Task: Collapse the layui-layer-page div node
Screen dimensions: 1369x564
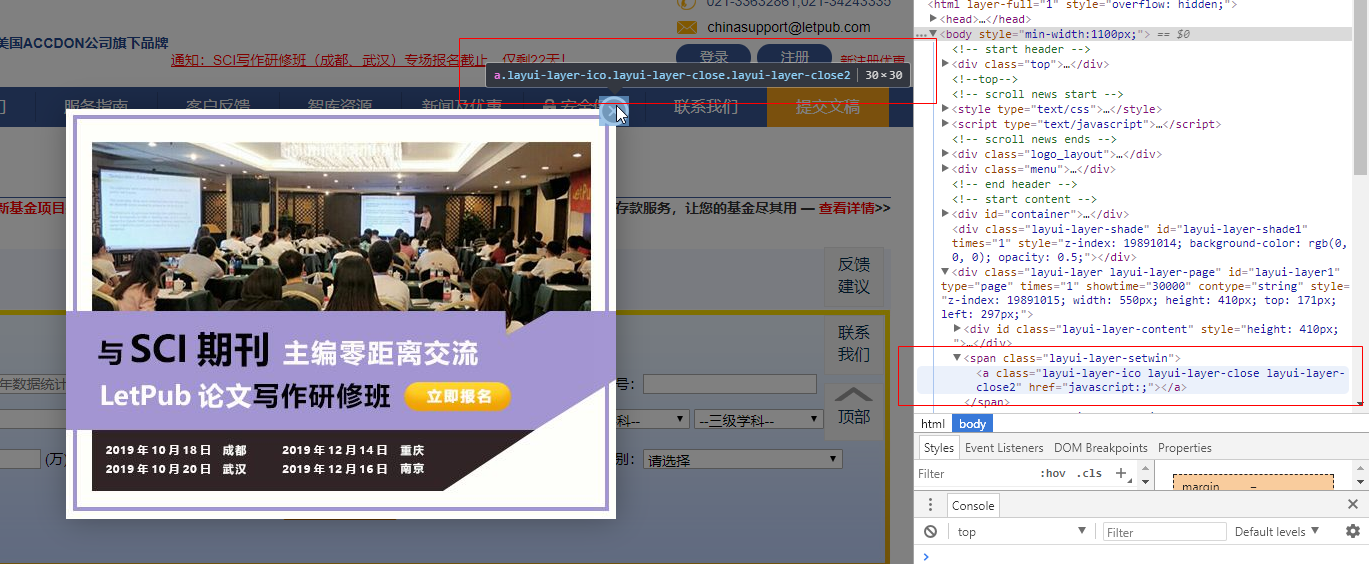Action: 945,272
